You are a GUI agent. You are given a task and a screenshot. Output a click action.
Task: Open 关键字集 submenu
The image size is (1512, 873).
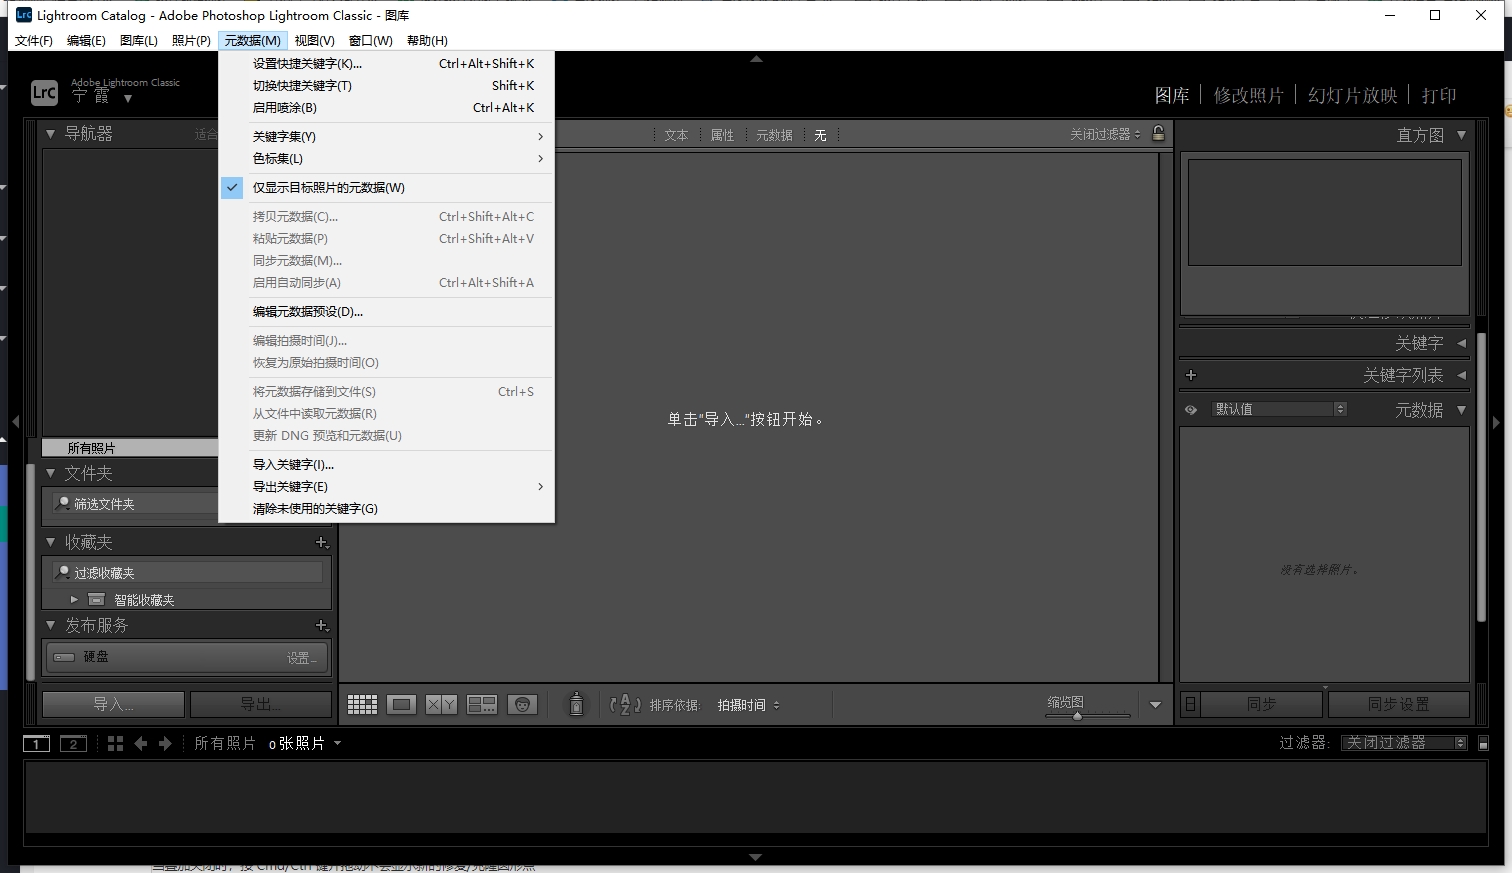386,136
